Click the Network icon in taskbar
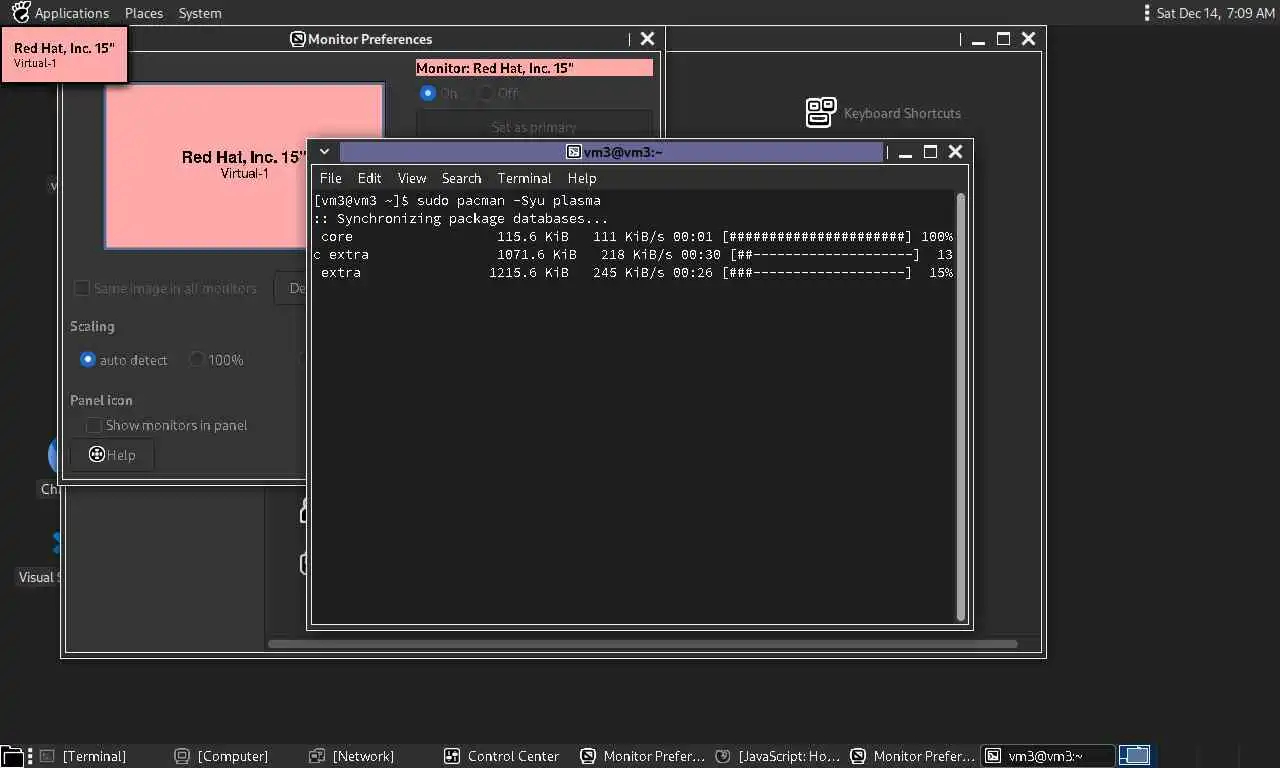 (x=317, y=756)
